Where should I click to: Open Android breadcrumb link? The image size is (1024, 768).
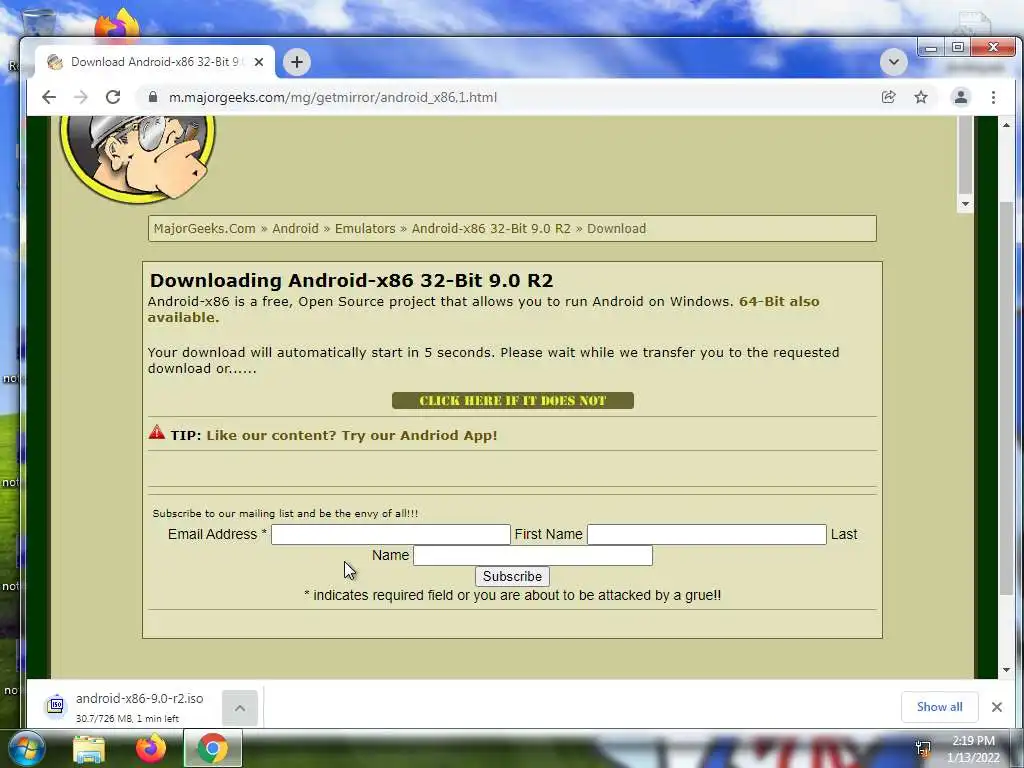pos(295,229)
